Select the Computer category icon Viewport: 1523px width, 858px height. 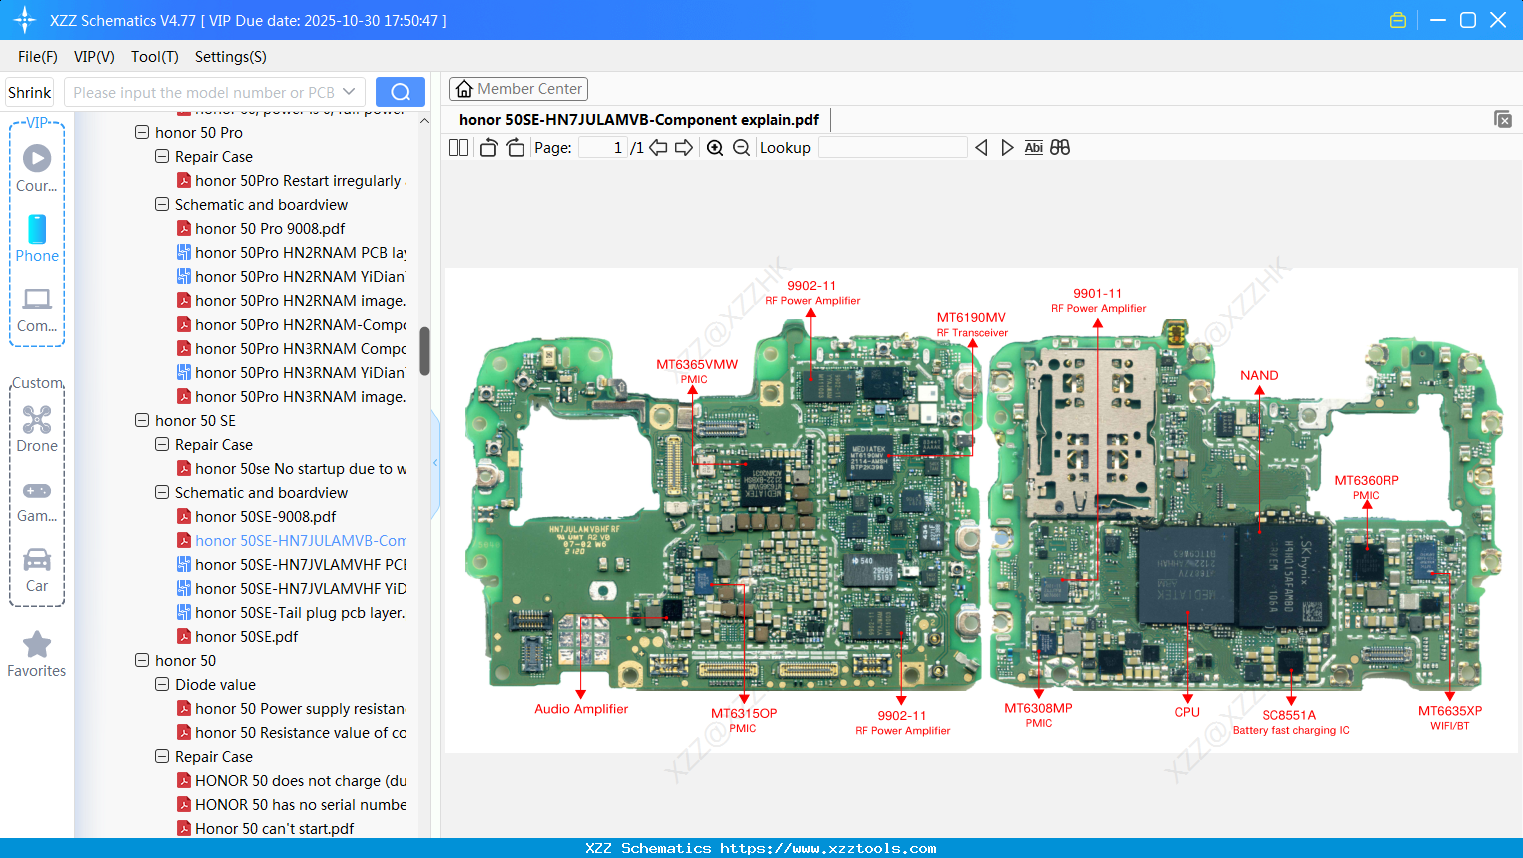[x=37, y=309]
